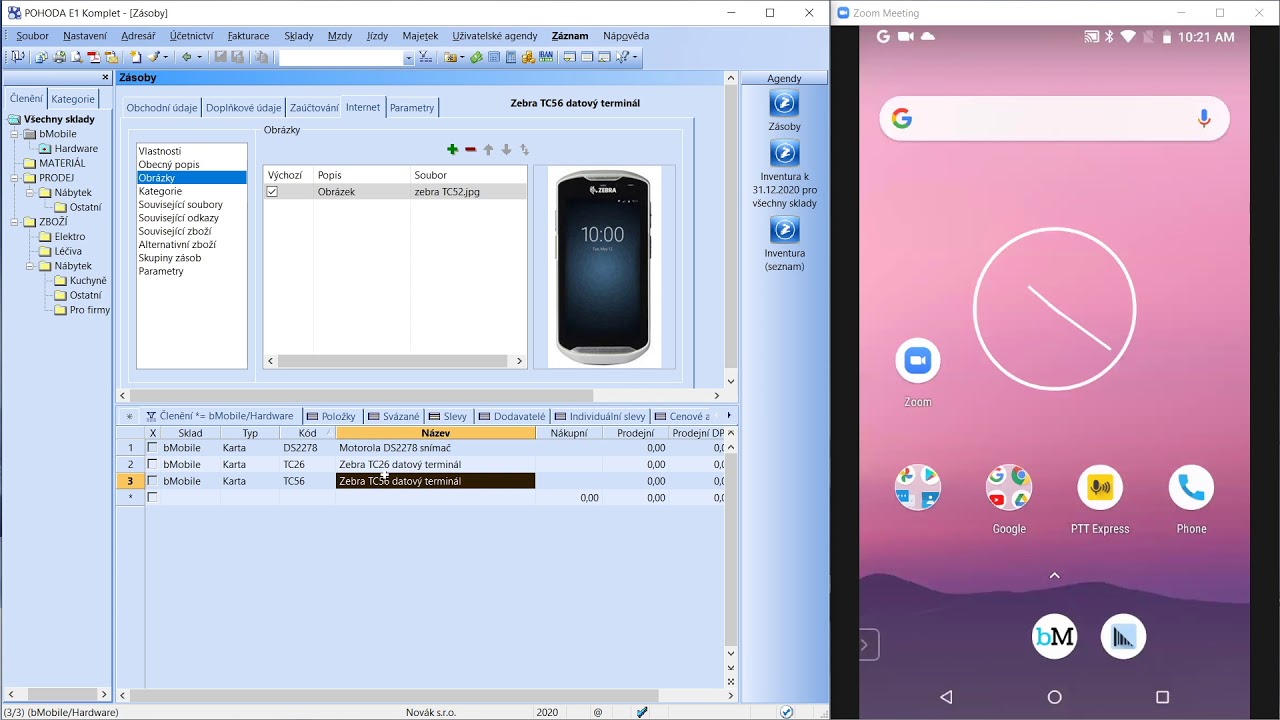Viewport: 1280px width, 720px height.
Task: Toggle the Výchozí checkbox for zebra TC52.jpg
Action: [272, 191]
